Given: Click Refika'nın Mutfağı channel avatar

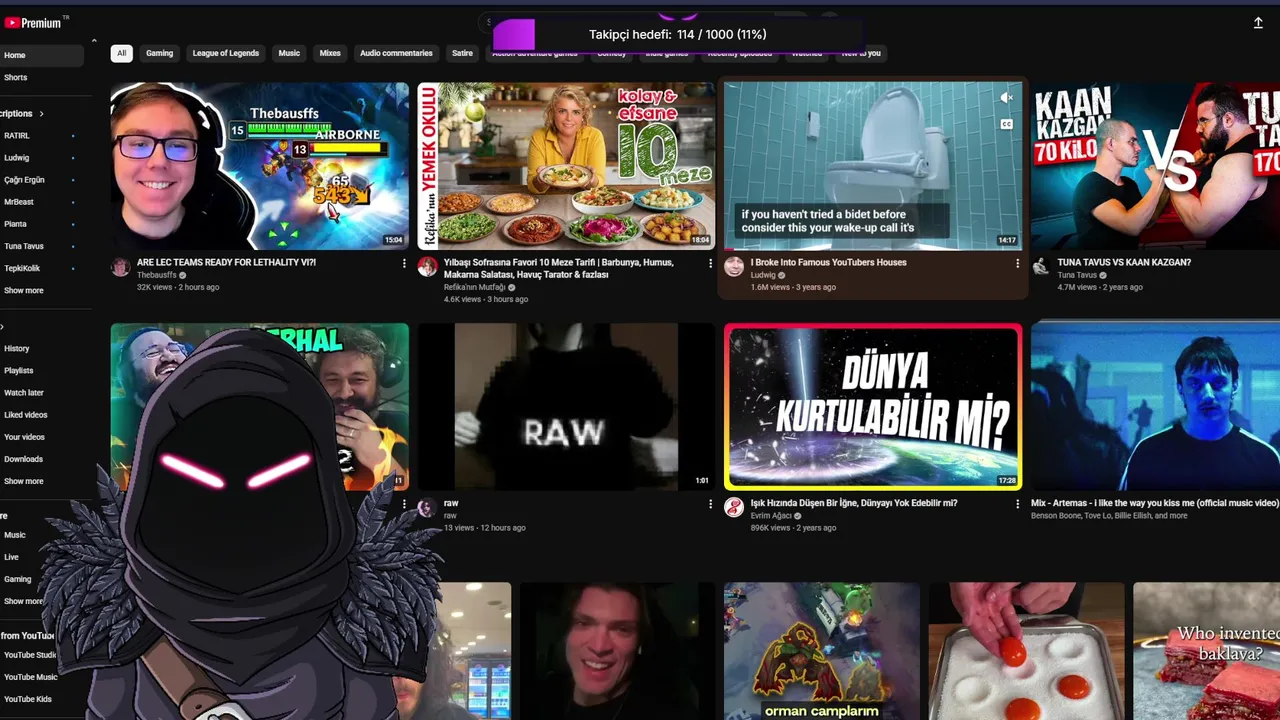Looking at the screenshot, I should [427, 267].
